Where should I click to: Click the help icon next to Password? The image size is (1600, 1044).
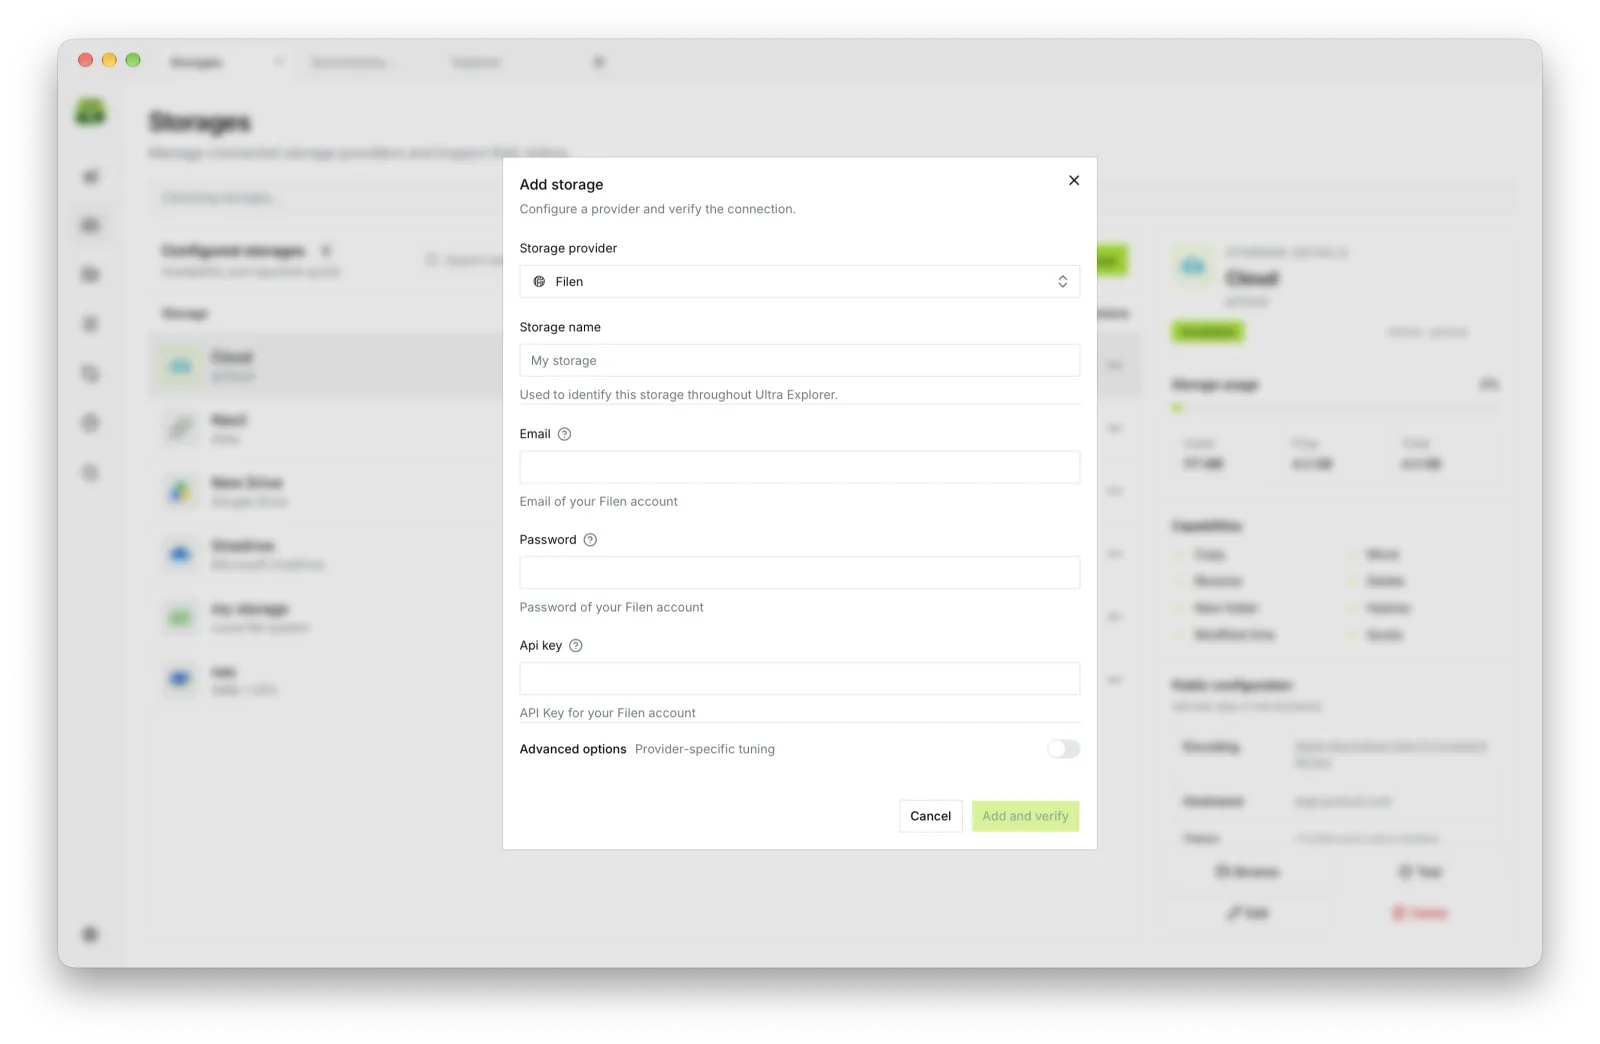tap(590, 540)
